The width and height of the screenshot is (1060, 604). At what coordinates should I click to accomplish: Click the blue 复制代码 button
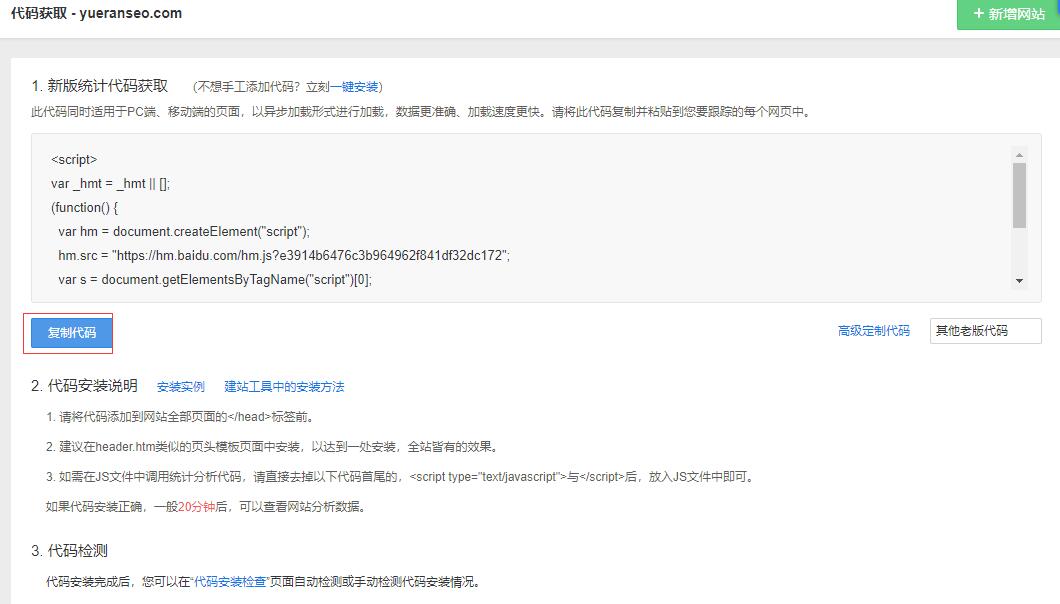pyautogui.click(x=72, y=333)
